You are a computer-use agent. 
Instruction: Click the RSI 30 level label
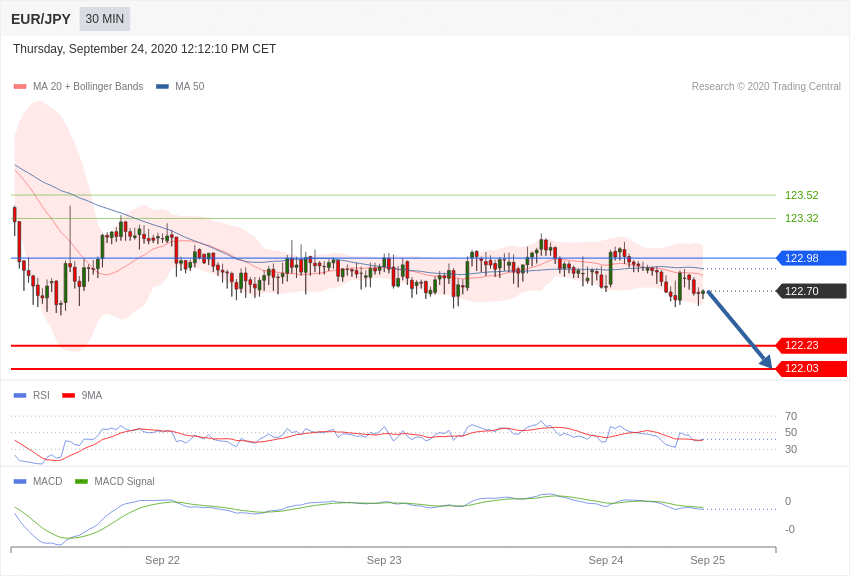click(791, 449)
